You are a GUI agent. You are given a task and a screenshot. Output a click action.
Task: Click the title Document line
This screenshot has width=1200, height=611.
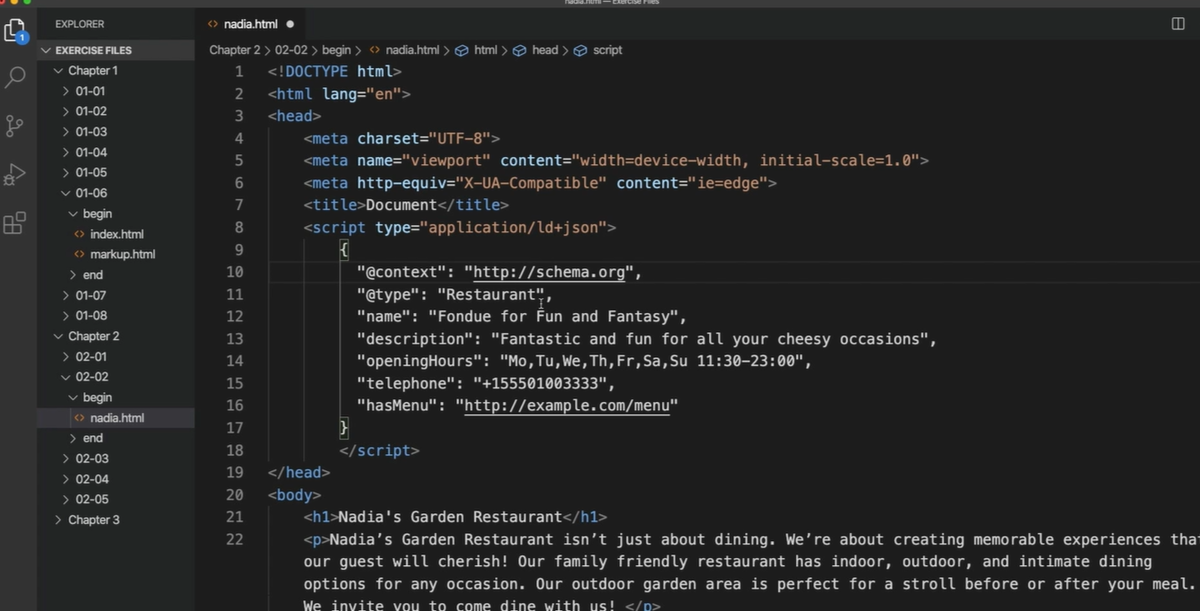pyautogui.click(x=406, y=205)
